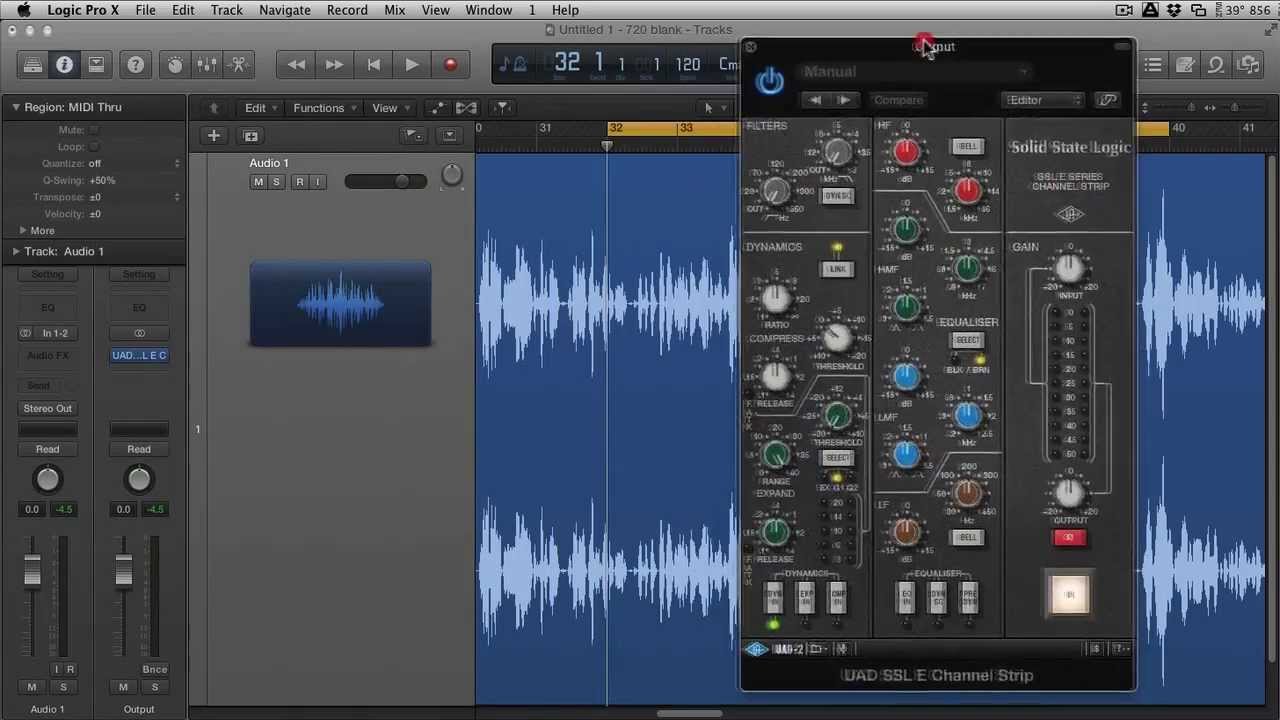Go to beginning of project
The height and width of the screenshot is (720, 1280).
click(x=373, y=65)
